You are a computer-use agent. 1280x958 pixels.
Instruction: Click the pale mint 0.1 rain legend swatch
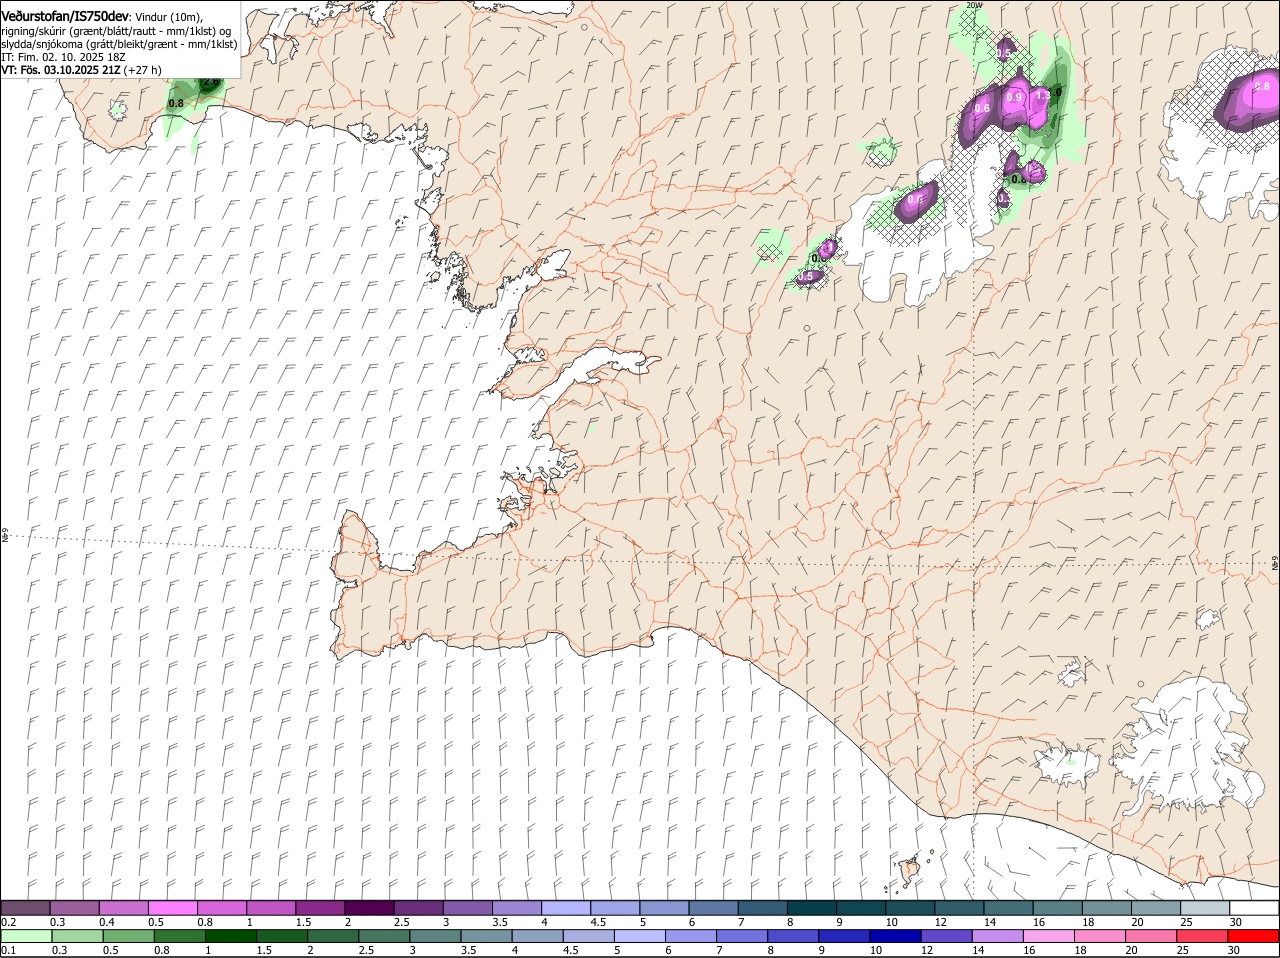(26, 937)
